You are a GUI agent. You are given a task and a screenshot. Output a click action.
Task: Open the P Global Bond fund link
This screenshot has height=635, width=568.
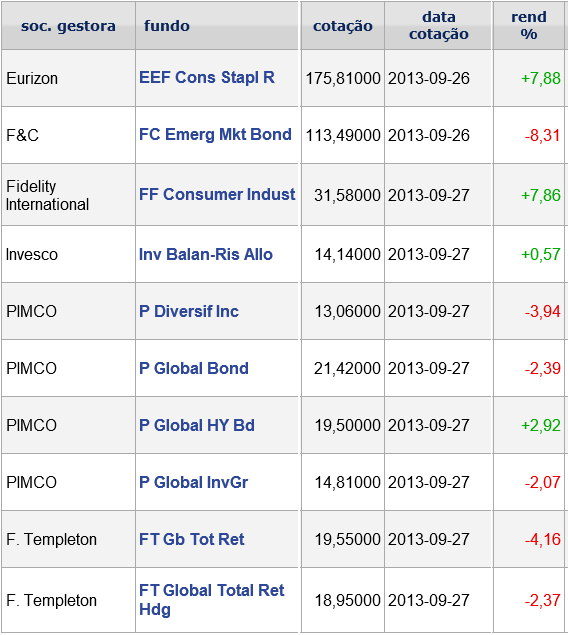194,369
